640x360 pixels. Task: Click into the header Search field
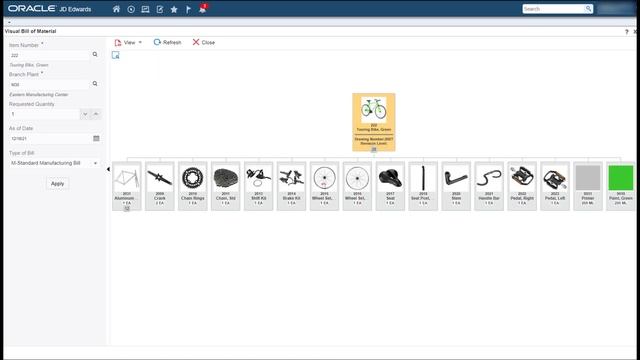click(553, 9)
